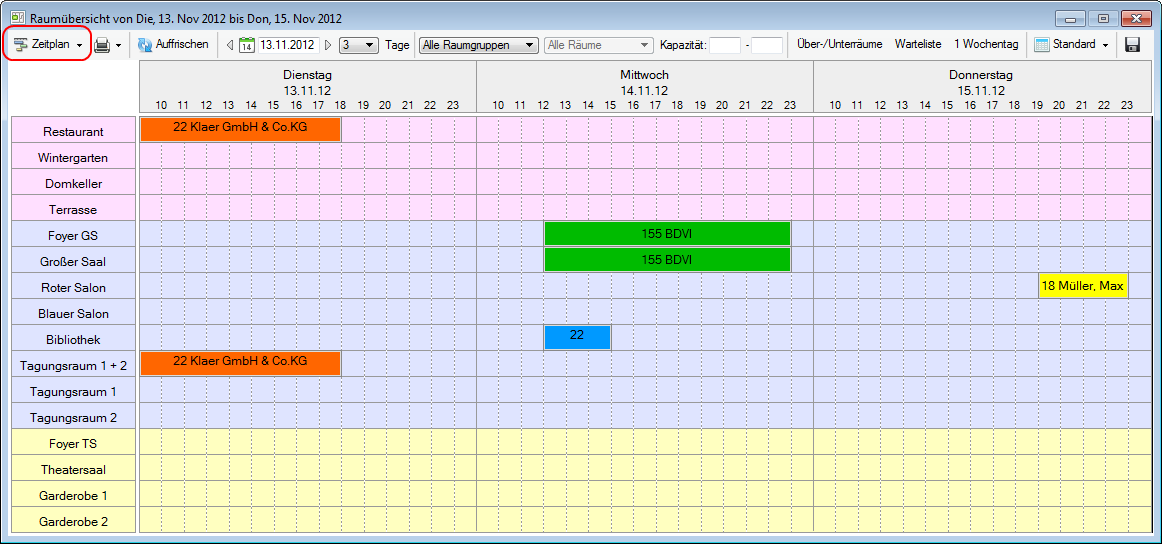The height and width of the screenshot is (544, 1162).
Task: Select the Theatersaal room row label
Action: point(73,470)
